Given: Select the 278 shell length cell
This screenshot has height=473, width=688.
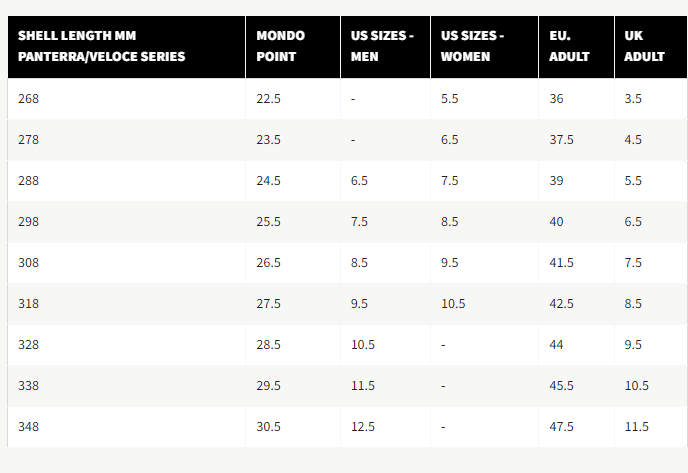Looking at the screenshot, I should click(x=28, y=140).
